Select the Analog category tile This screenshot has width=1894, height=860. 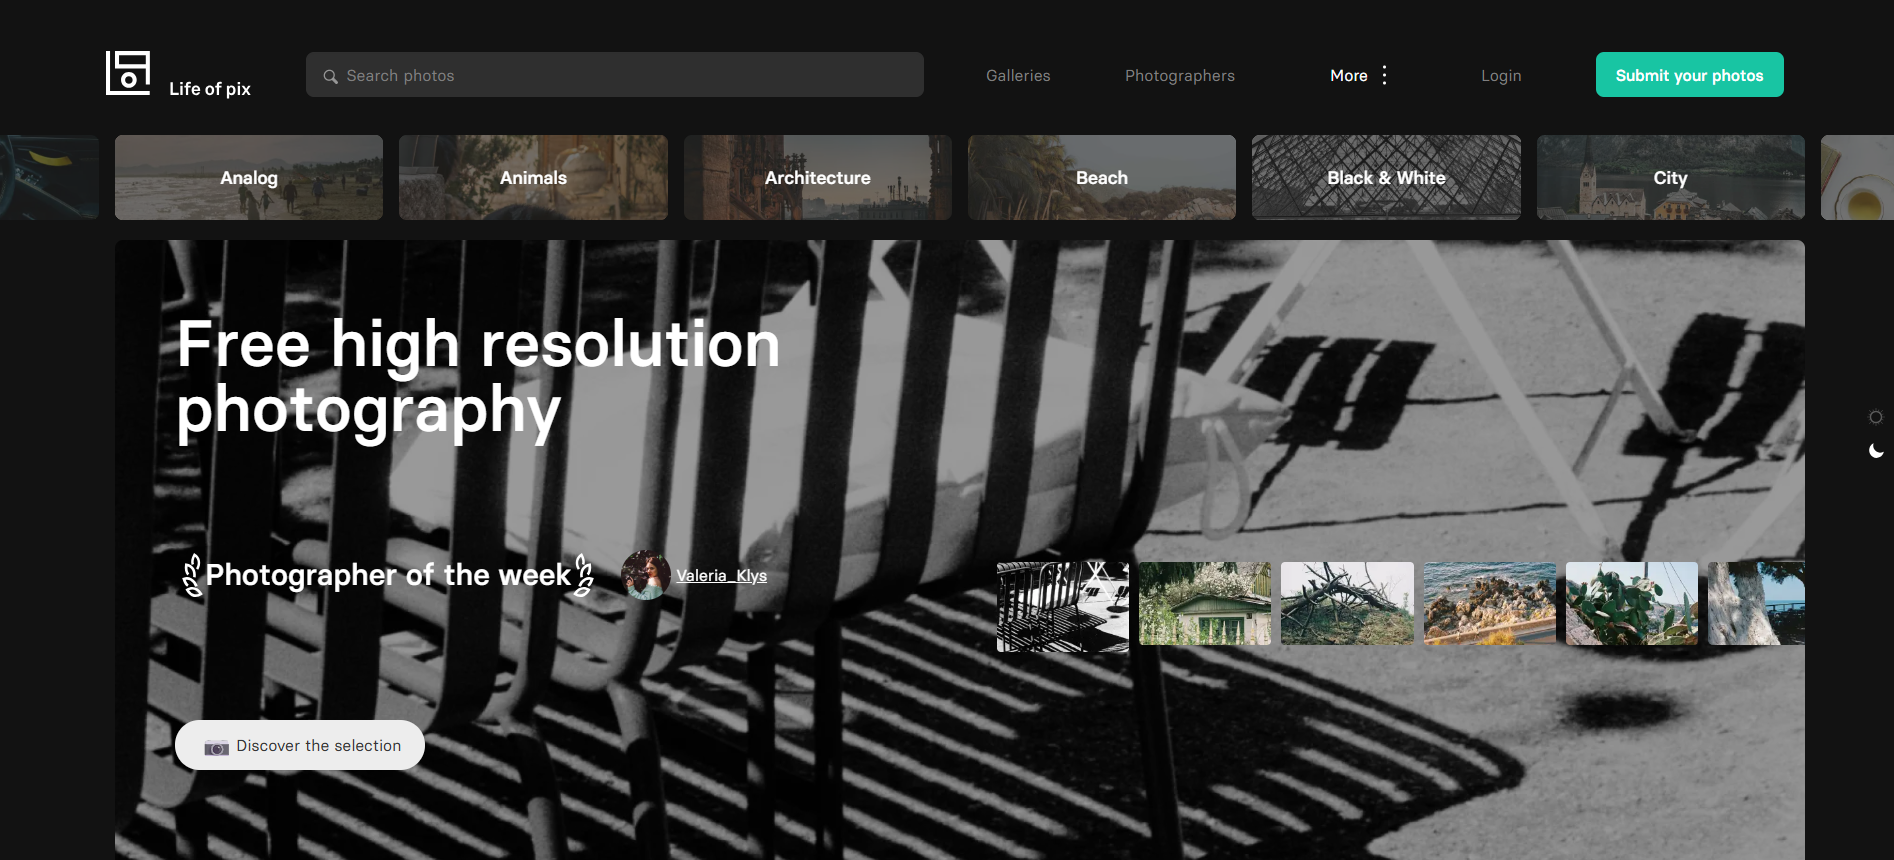[249, 177]
